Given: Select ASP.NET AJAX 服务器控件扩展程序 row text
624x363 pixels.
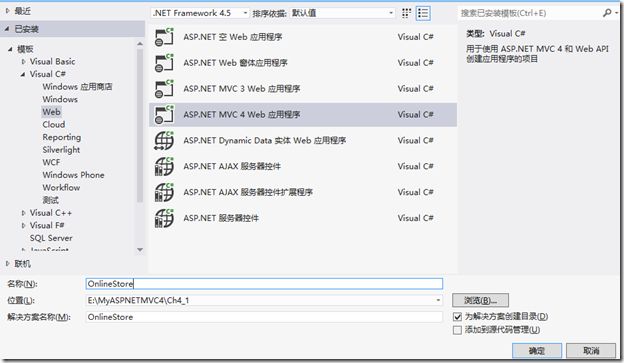Looking at the screenshot, I should pos(248,192).
